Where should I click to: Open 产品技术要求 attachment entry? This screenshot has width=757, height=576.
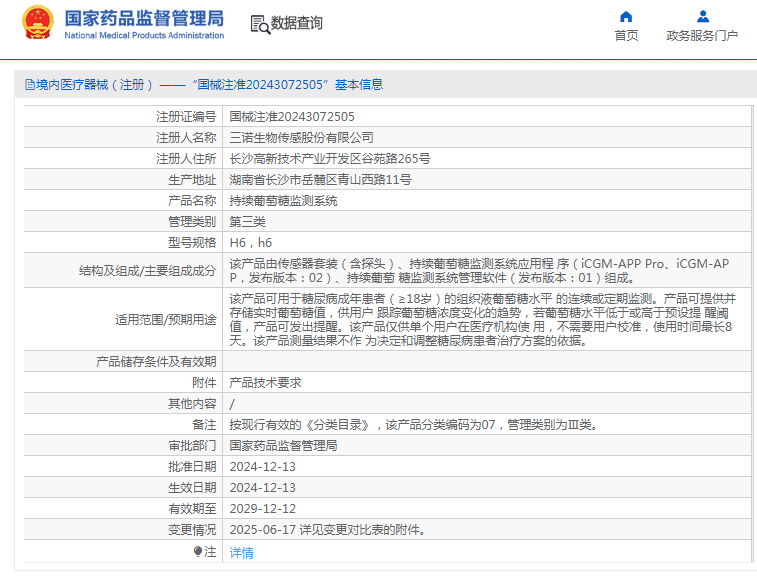pyautogui.click(x=265, y=383)
